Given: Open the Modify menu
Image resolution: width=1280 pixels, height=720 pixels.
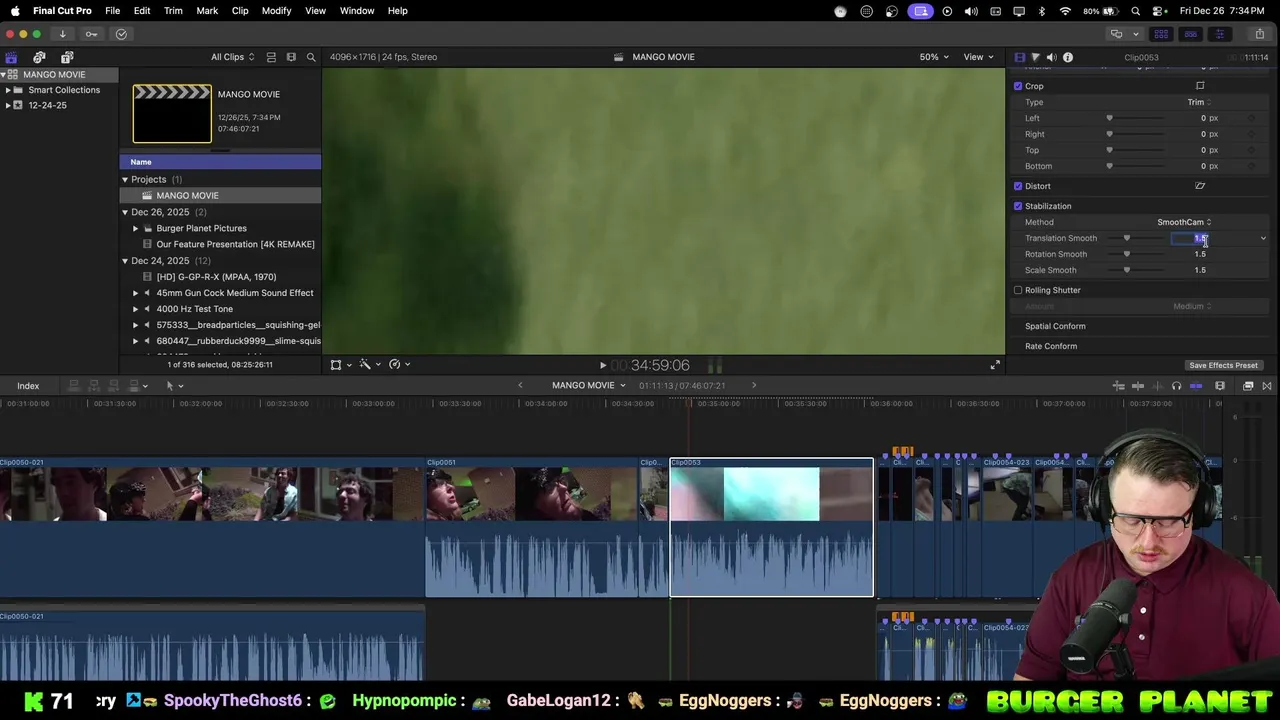Looking at the screenshot, I should pos(276,10).
